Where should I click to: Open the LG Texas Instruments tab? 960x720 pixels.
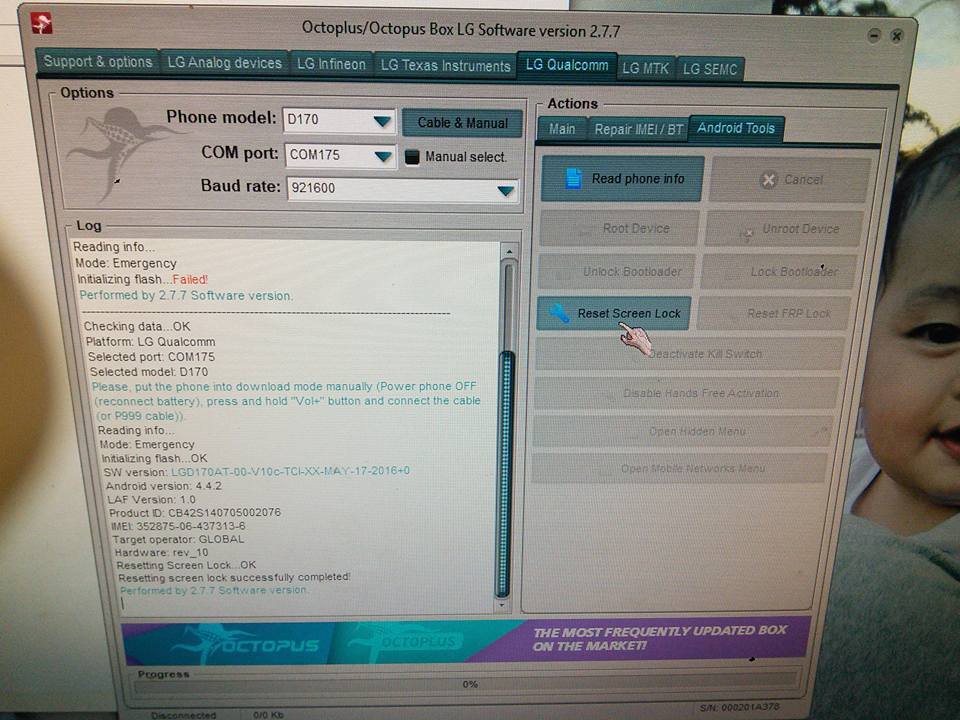[x=445, y=66]
